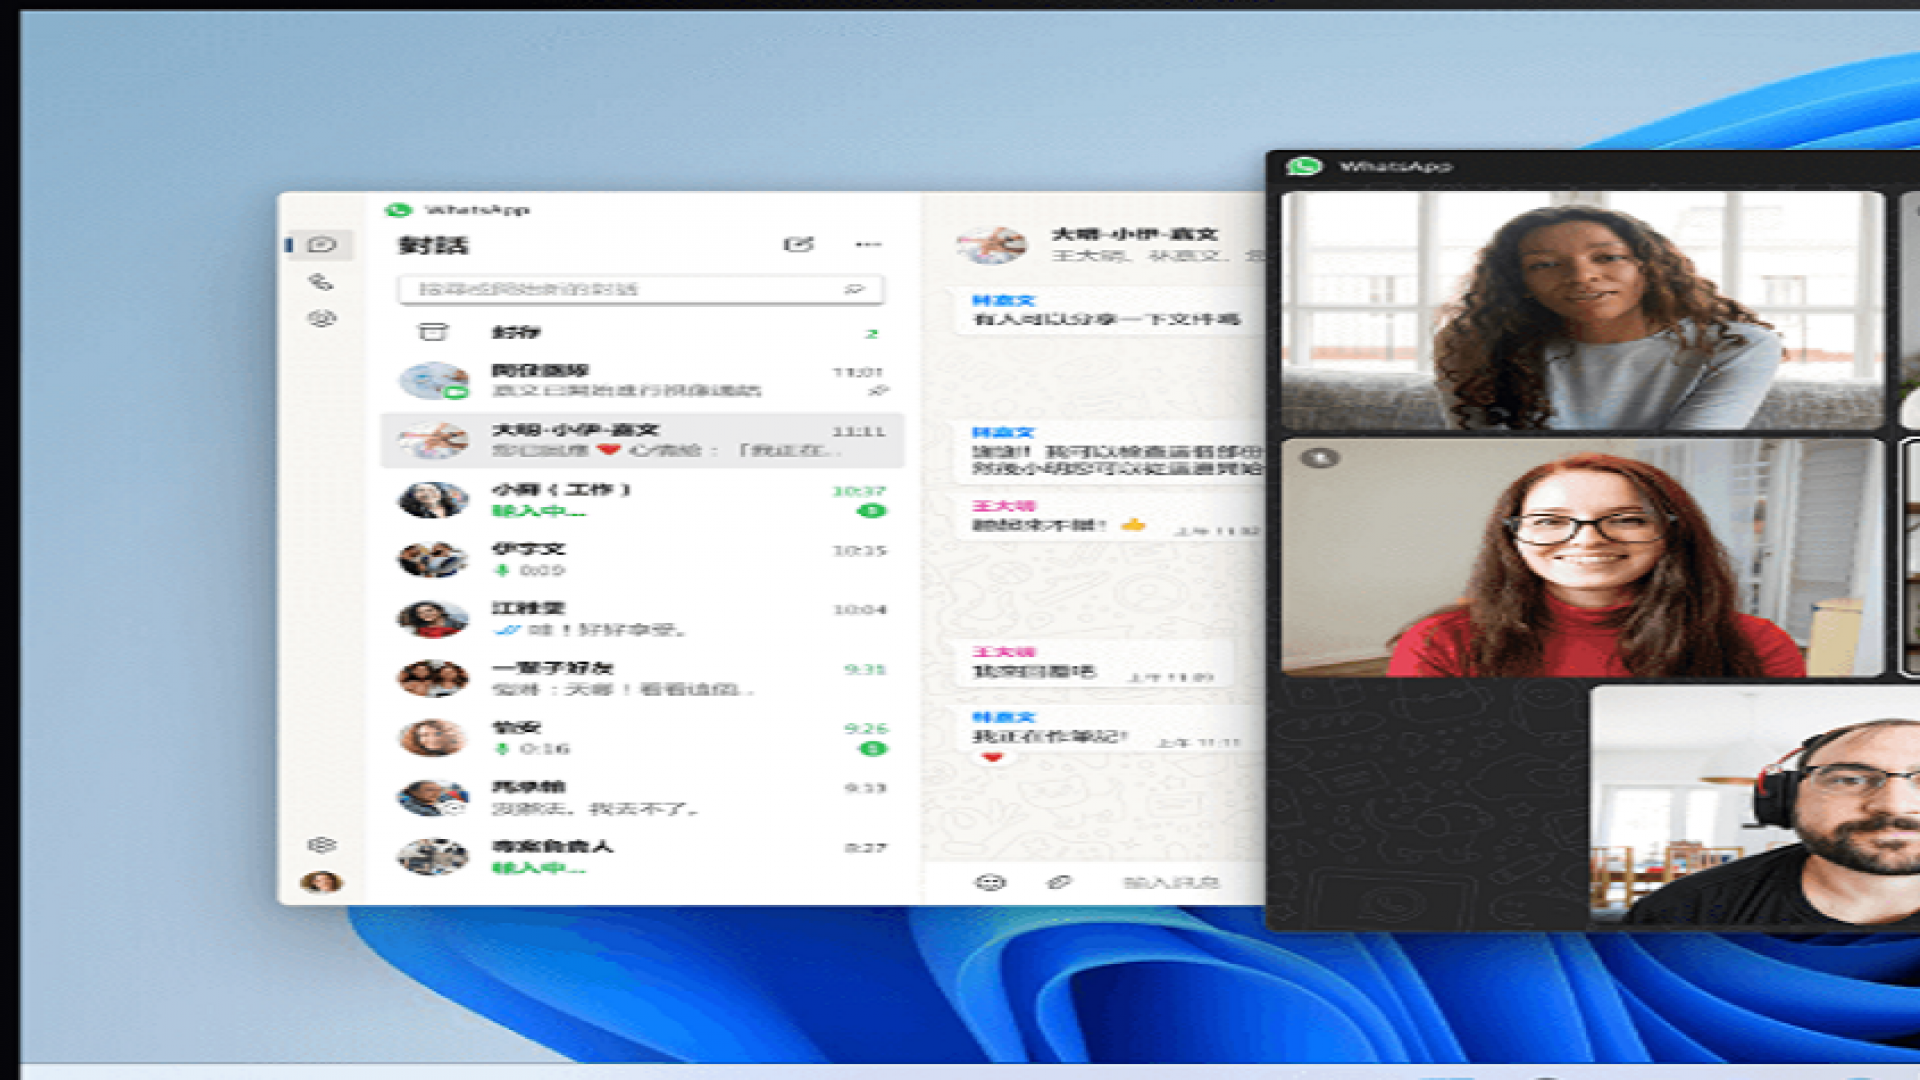Image resolution: width=1920 pixels, height=1080 pixels.
Task: Open the emoji picker in message bar
Action: coord(990,882)
